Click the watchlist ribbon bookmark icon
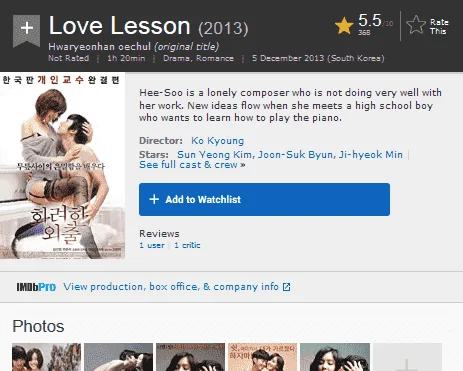 (x=26, y=30)
